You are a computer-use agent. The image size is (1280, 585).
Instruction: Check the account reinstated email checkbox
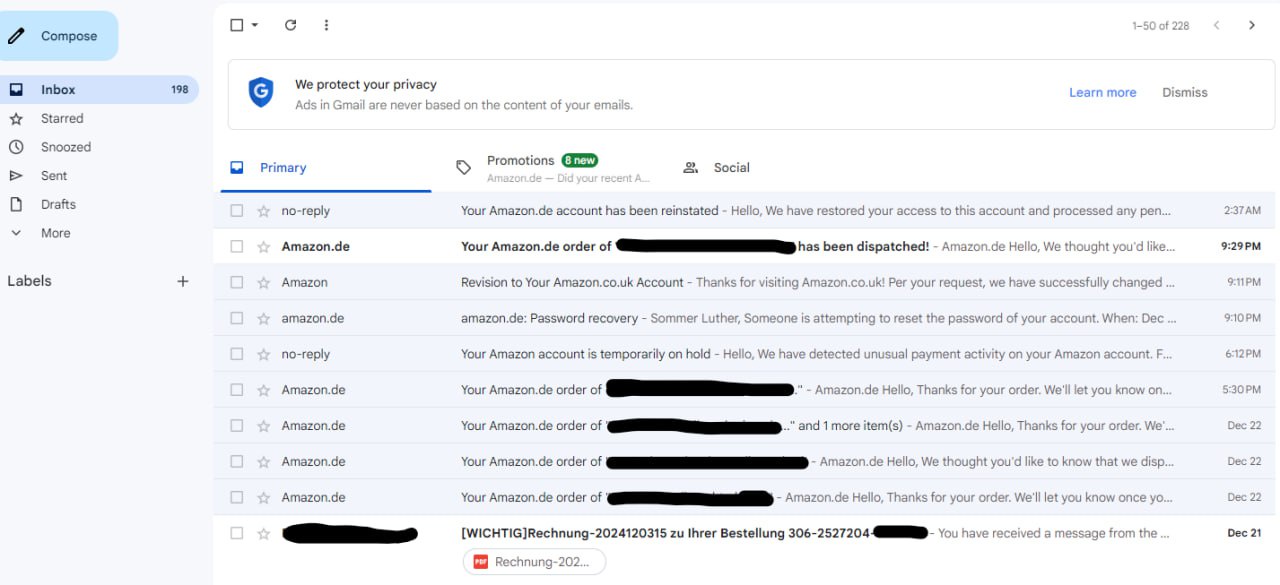[237, 211]
